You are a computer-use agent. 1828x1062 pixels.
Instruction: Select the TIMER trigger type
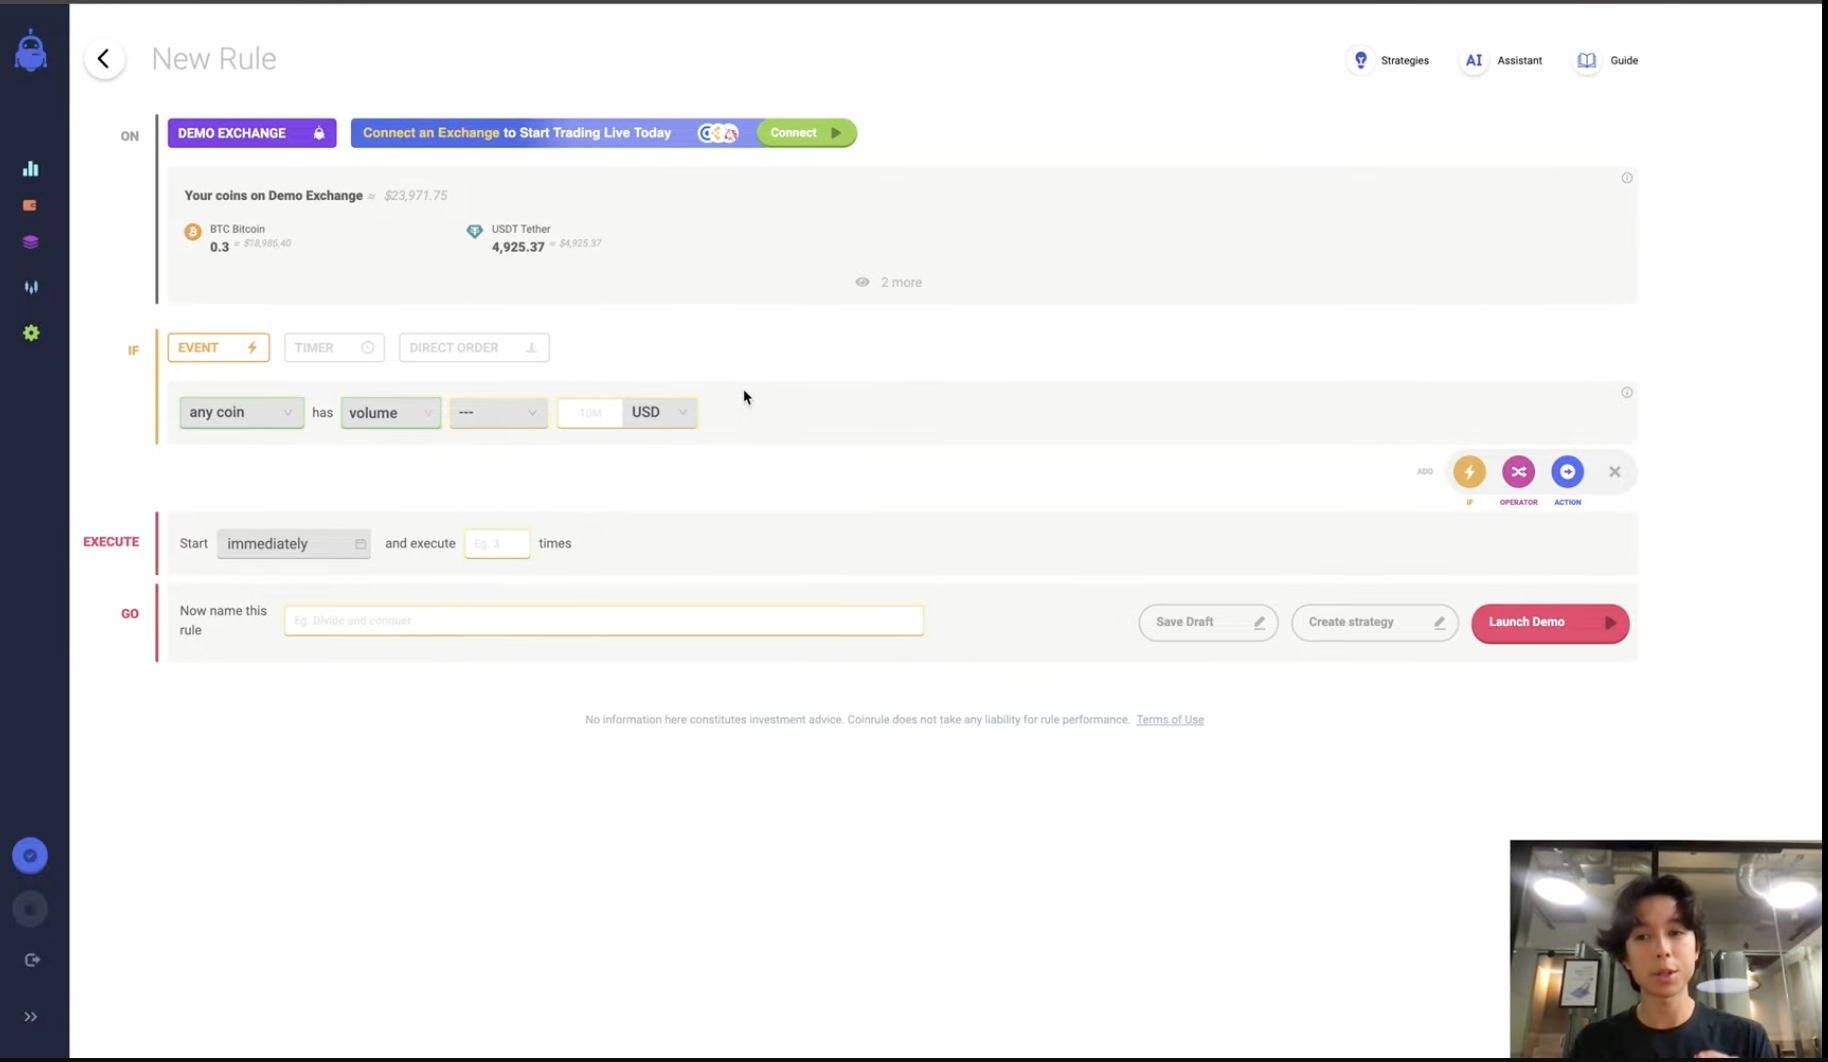pyautogui.click(x=334, y=348)
